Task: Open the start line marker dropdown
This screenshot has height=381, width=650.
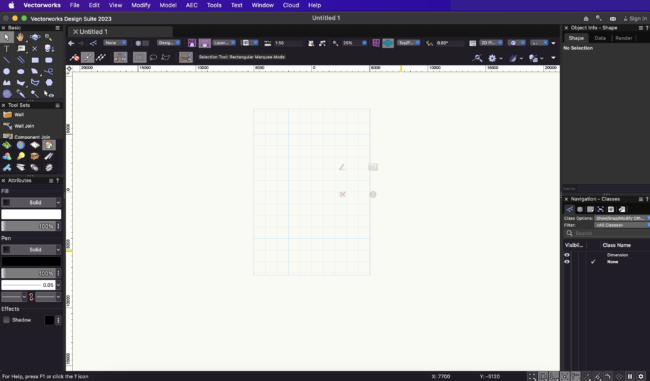Action: pyautogui.click(x=14, y=297)
